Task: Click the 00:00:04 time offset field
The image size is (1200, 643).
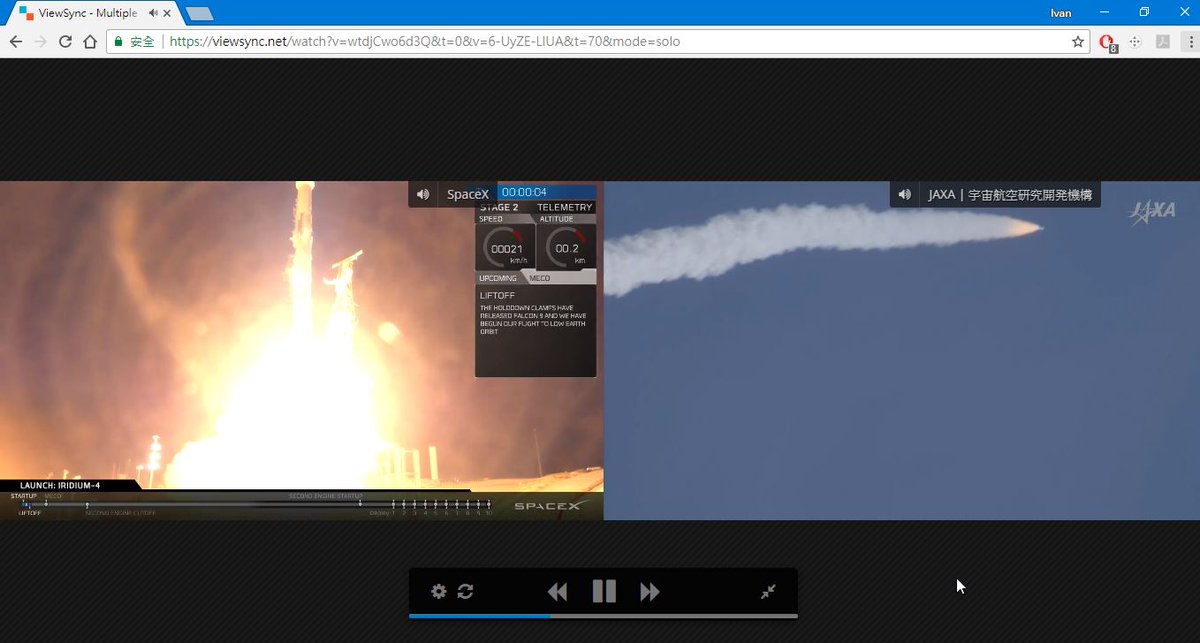Action: tap(546, 192)
